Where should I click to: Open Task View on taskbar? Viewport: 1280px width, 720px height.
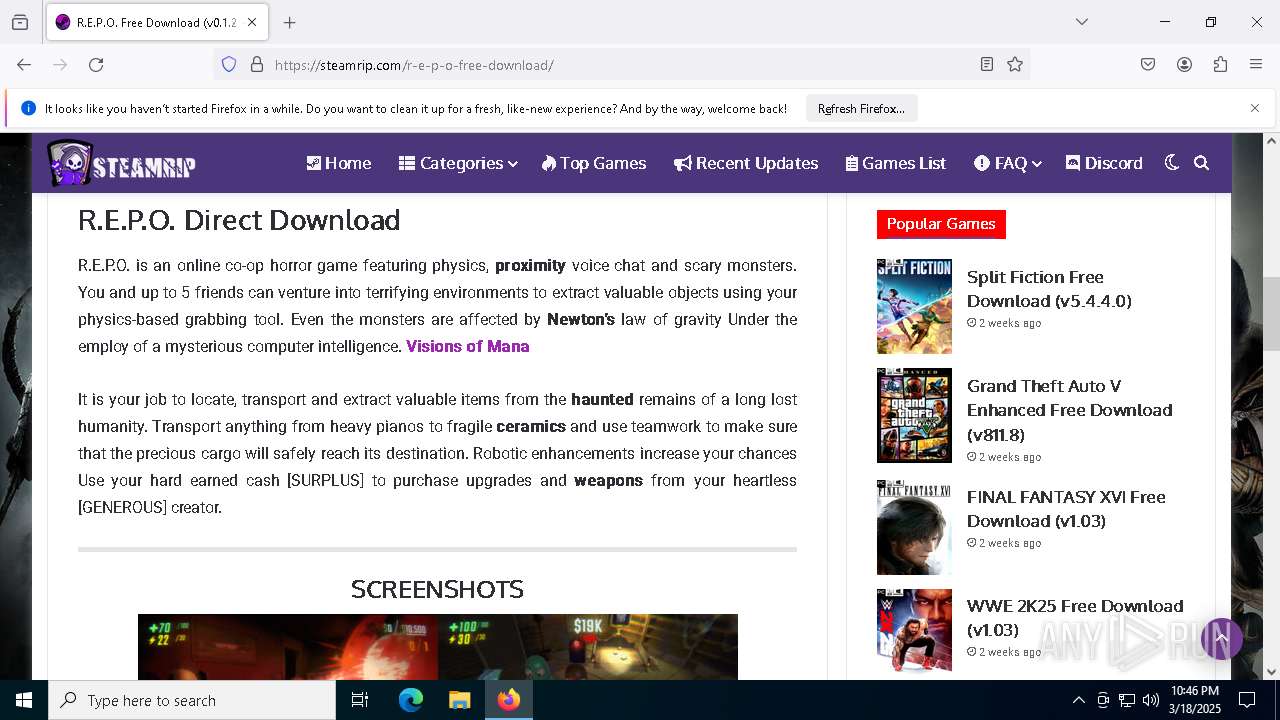tap(360, 700)
